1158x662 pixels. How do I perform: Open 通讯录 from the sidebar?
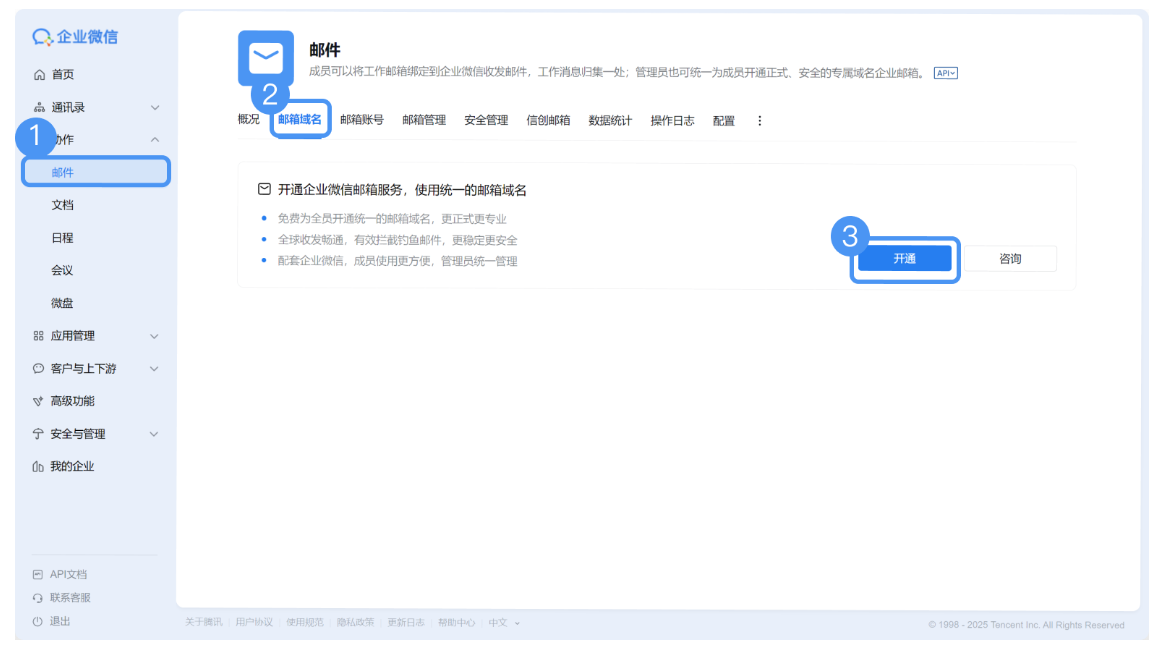click(x=60, y=106)
